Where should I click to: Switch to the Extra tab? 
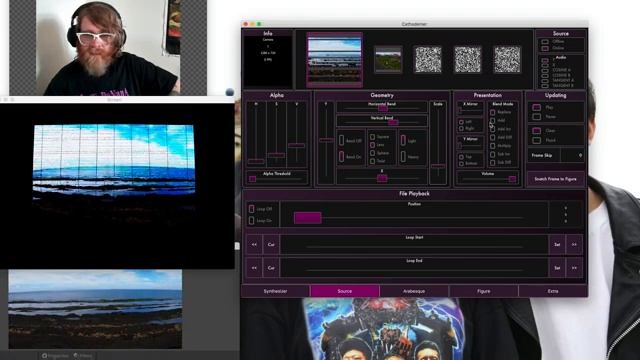553,291
